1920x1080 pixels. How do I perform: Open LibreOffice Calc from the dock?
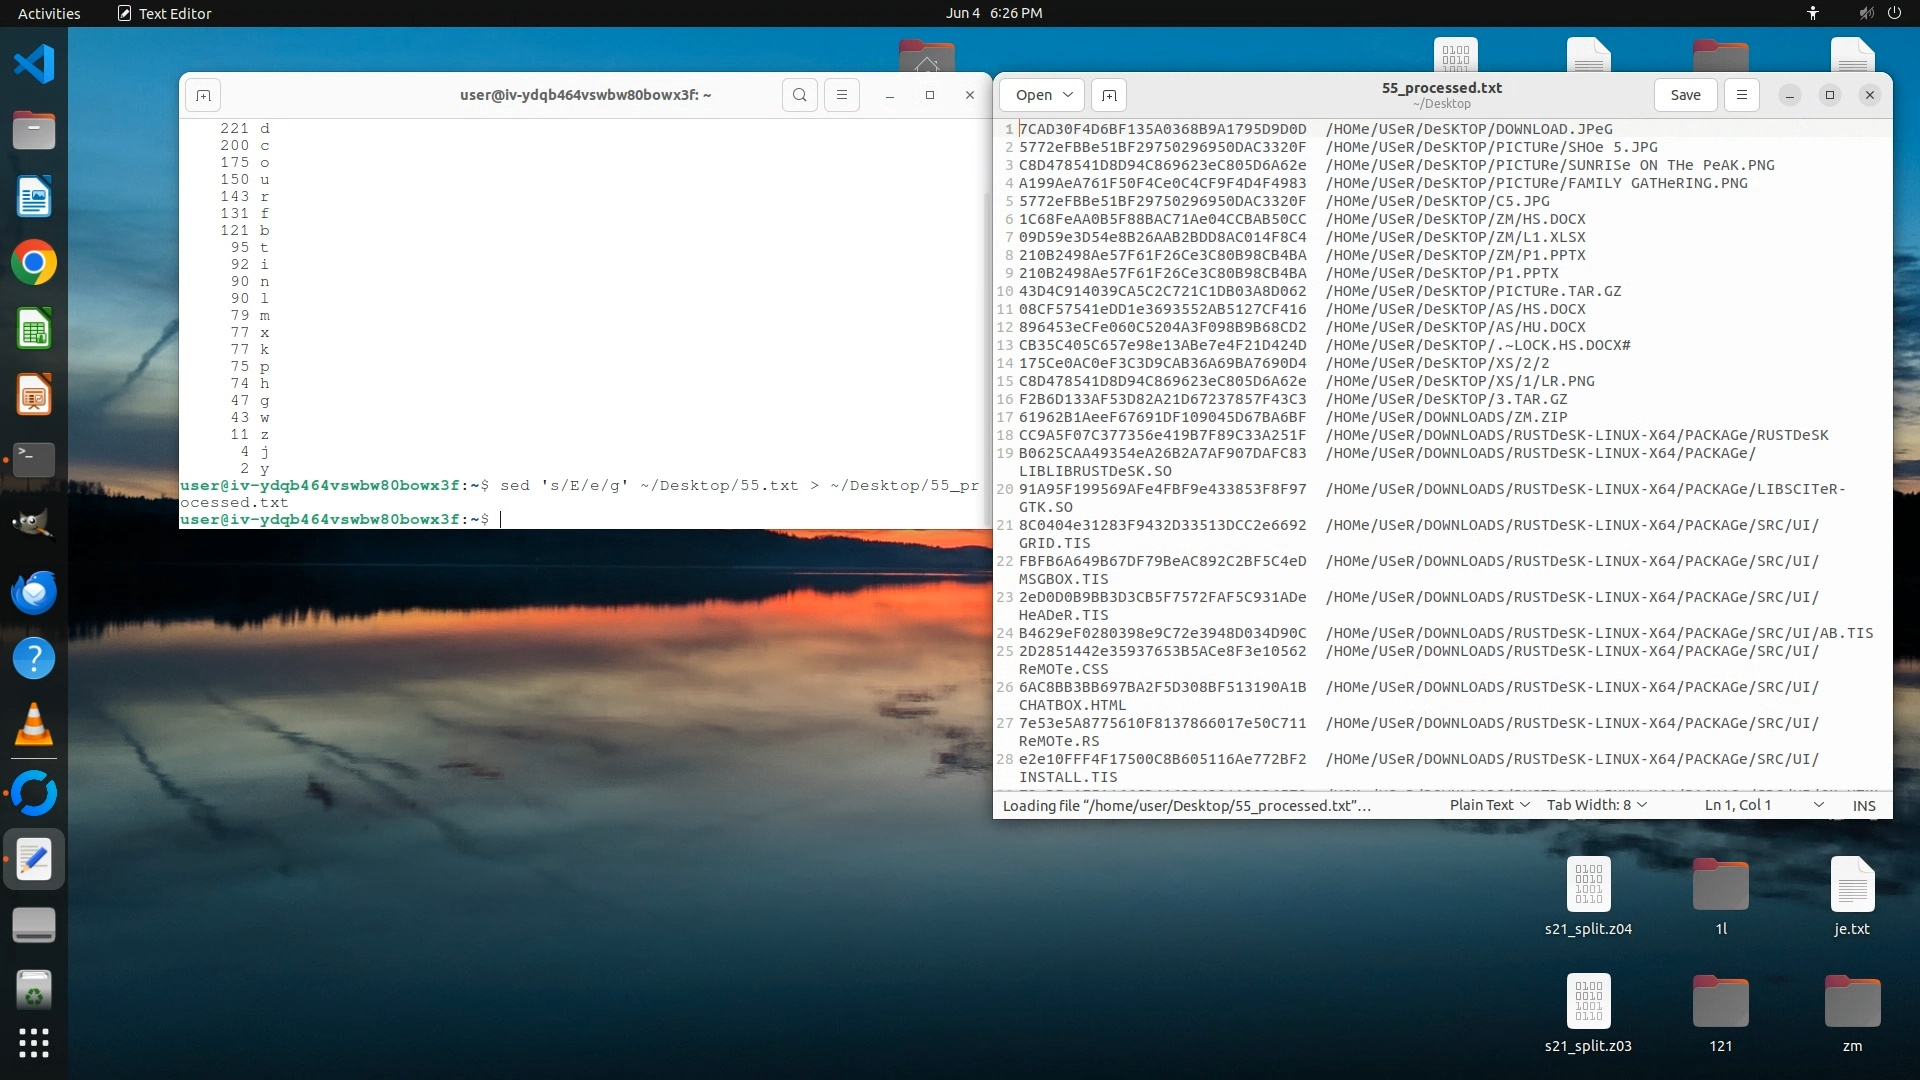pos(34,330)
